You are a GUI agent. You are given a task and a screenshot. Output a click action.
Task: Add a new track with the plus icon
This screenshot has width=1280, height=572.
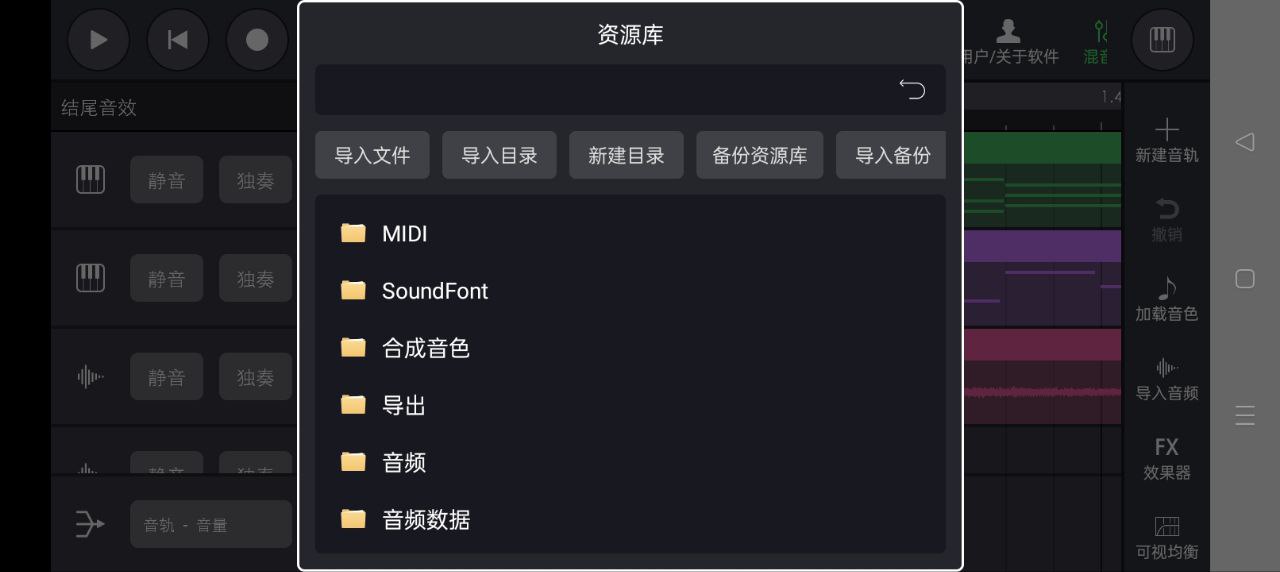click(x=1166, y=139)
